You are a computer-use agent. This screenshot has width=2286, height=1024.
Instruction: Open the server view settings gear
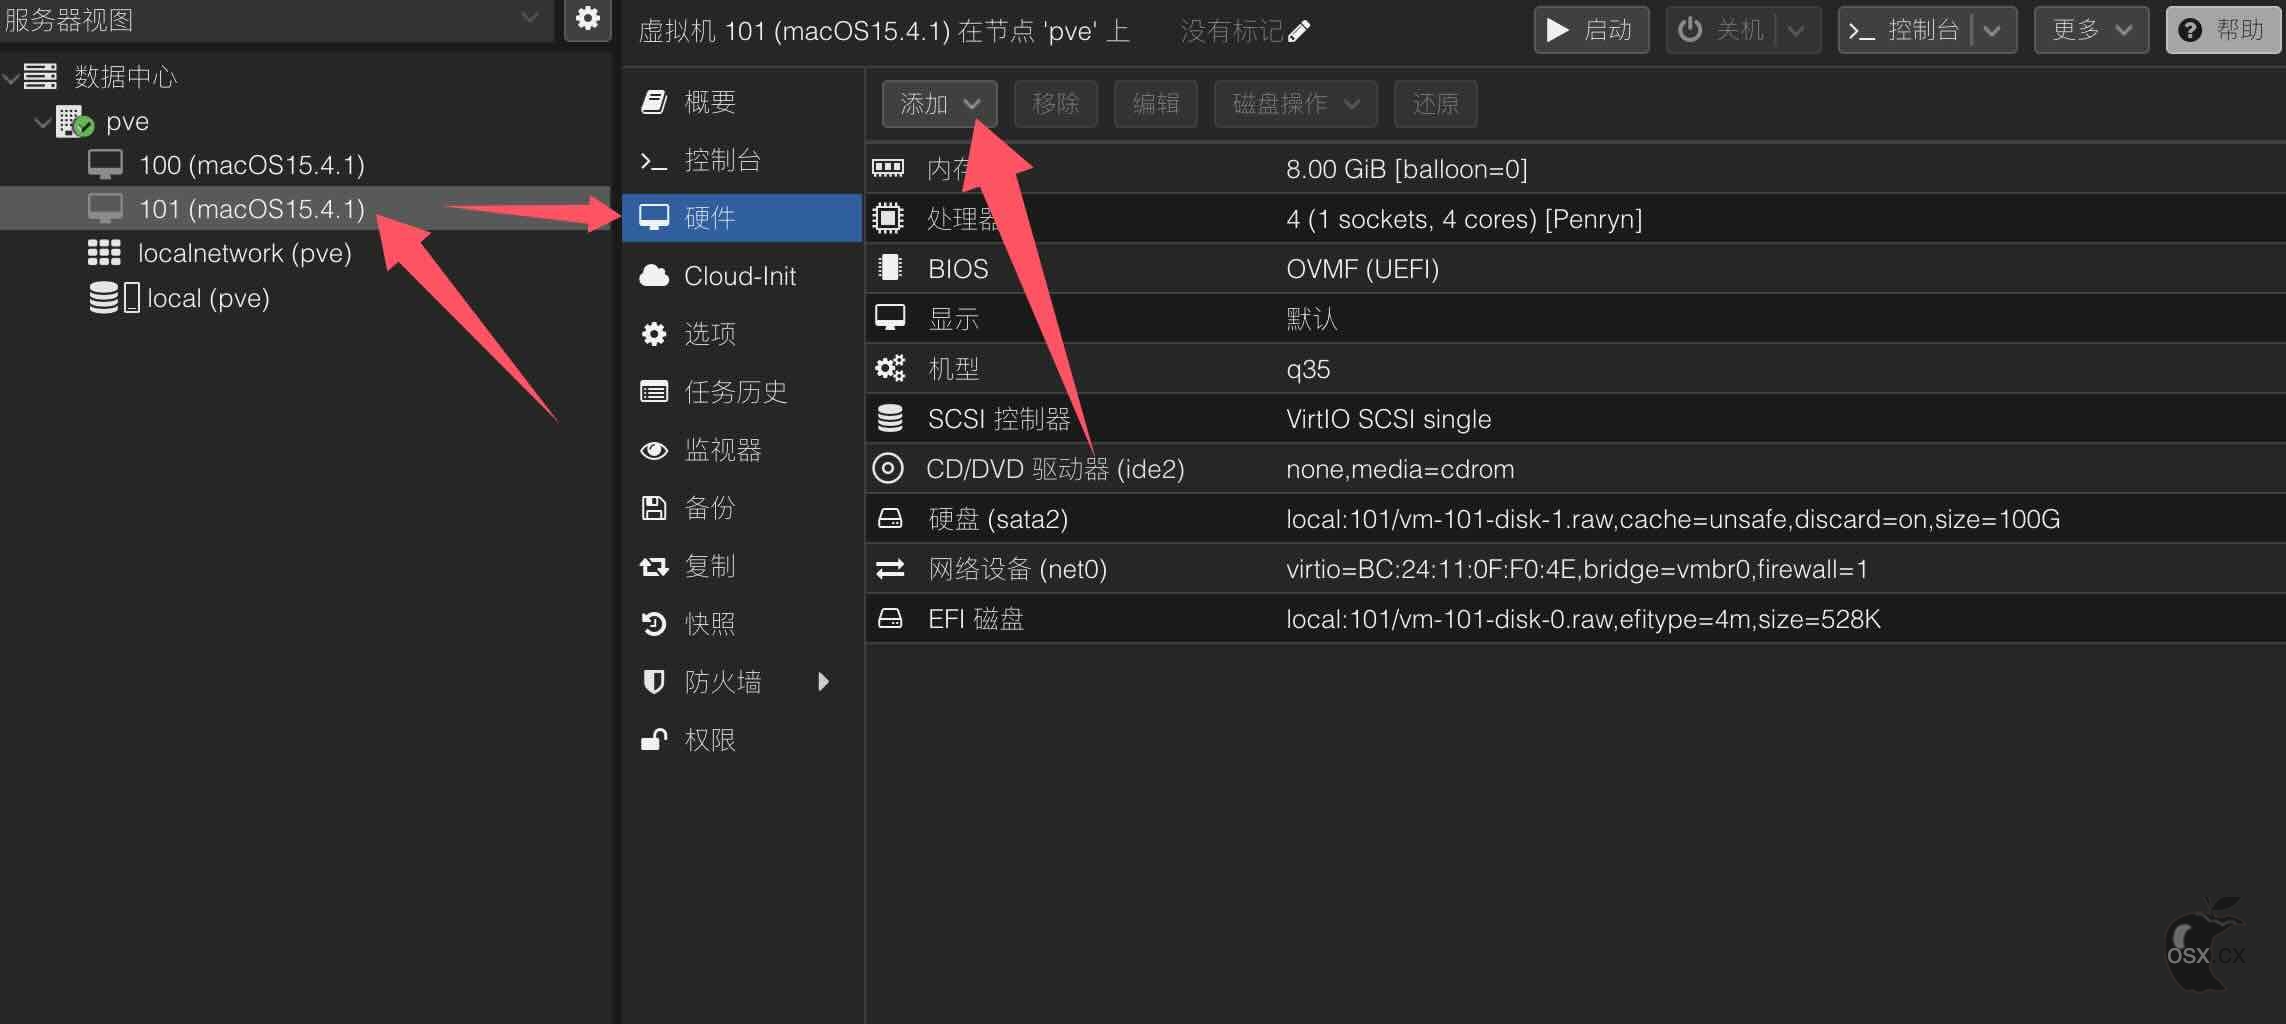click(x=588, y=19)
